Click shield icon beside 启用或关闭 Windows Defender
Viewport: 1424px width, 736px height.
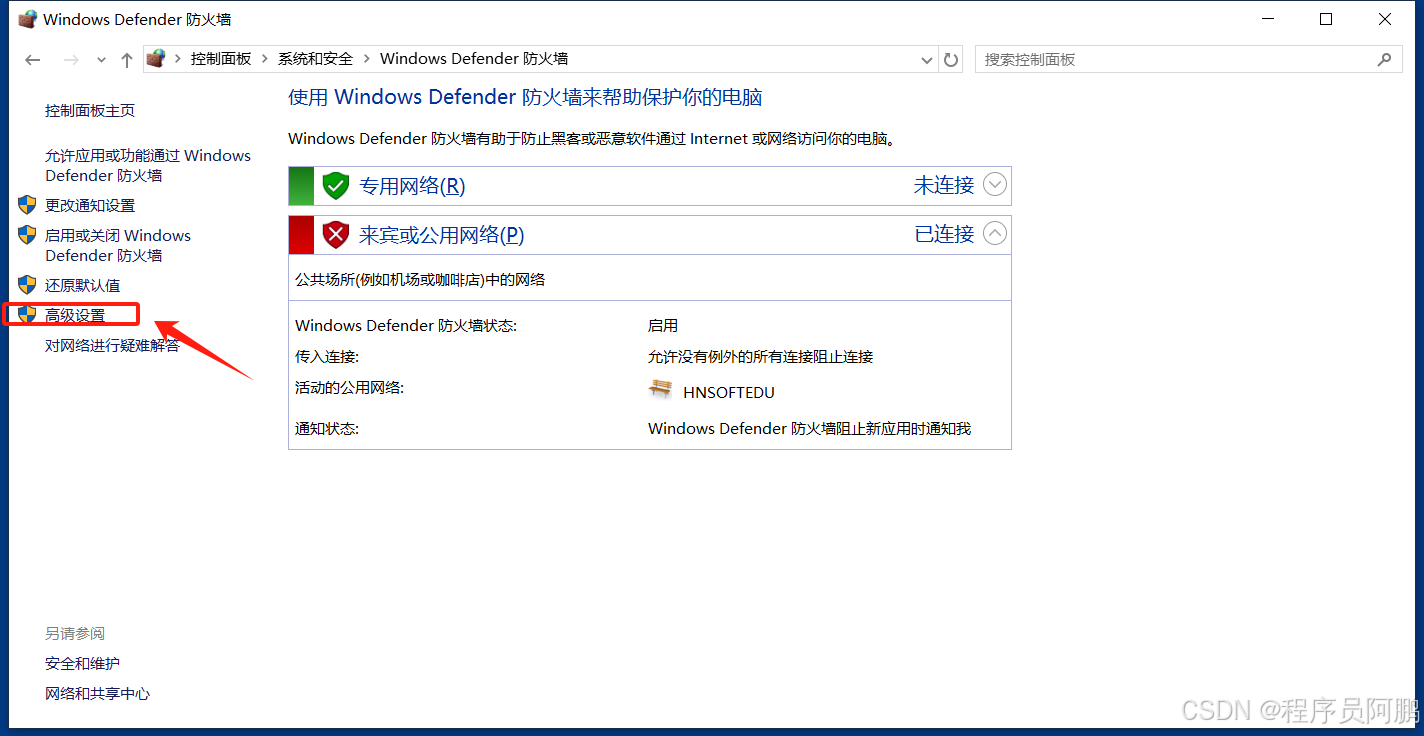click(27, 235)
